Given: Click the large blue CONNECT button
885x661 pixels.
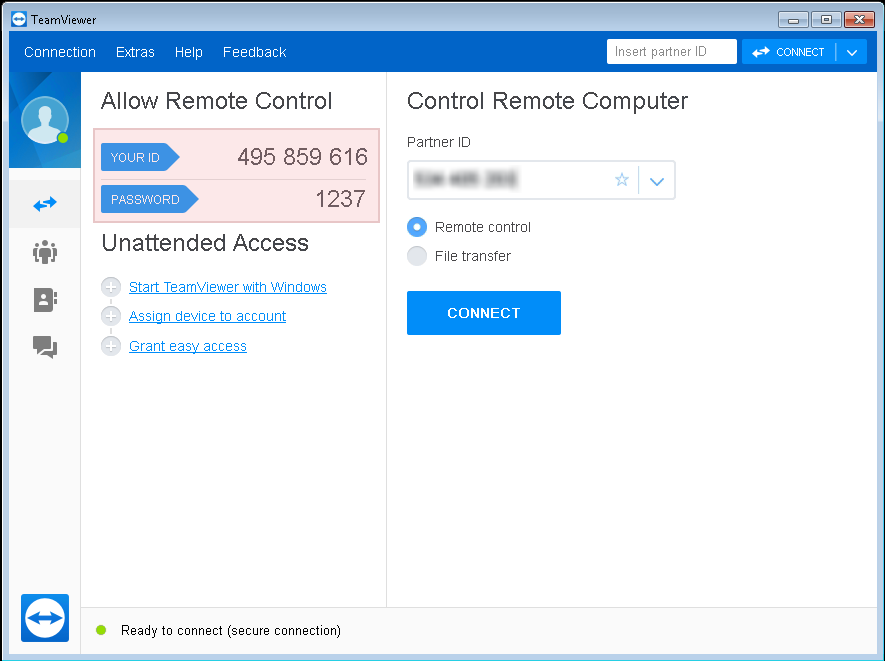Looking at the screenshot, I should [484, 313].
